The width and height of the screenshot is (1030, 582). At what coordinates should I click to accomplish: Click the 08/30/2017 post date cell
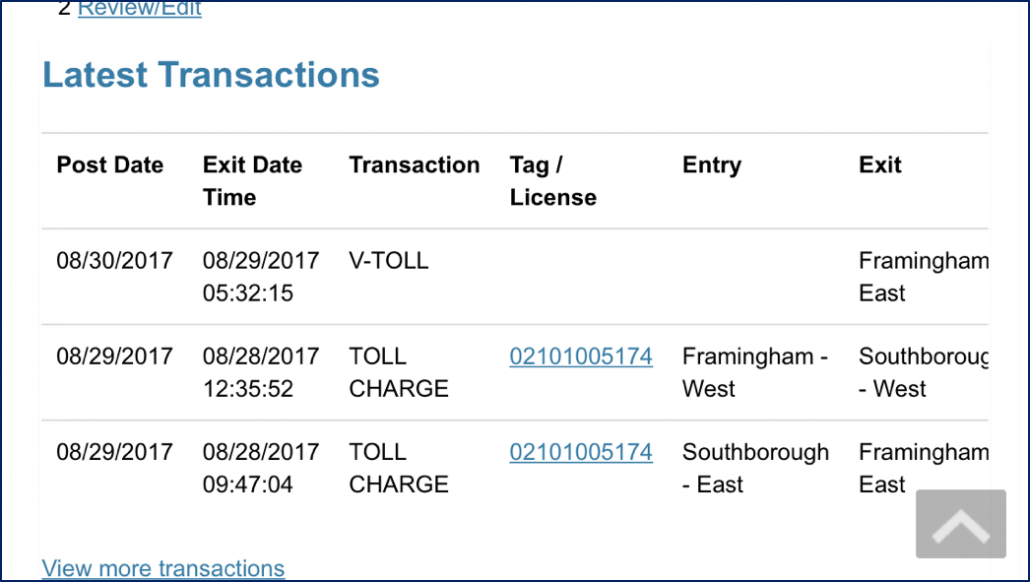pos(114,262)
